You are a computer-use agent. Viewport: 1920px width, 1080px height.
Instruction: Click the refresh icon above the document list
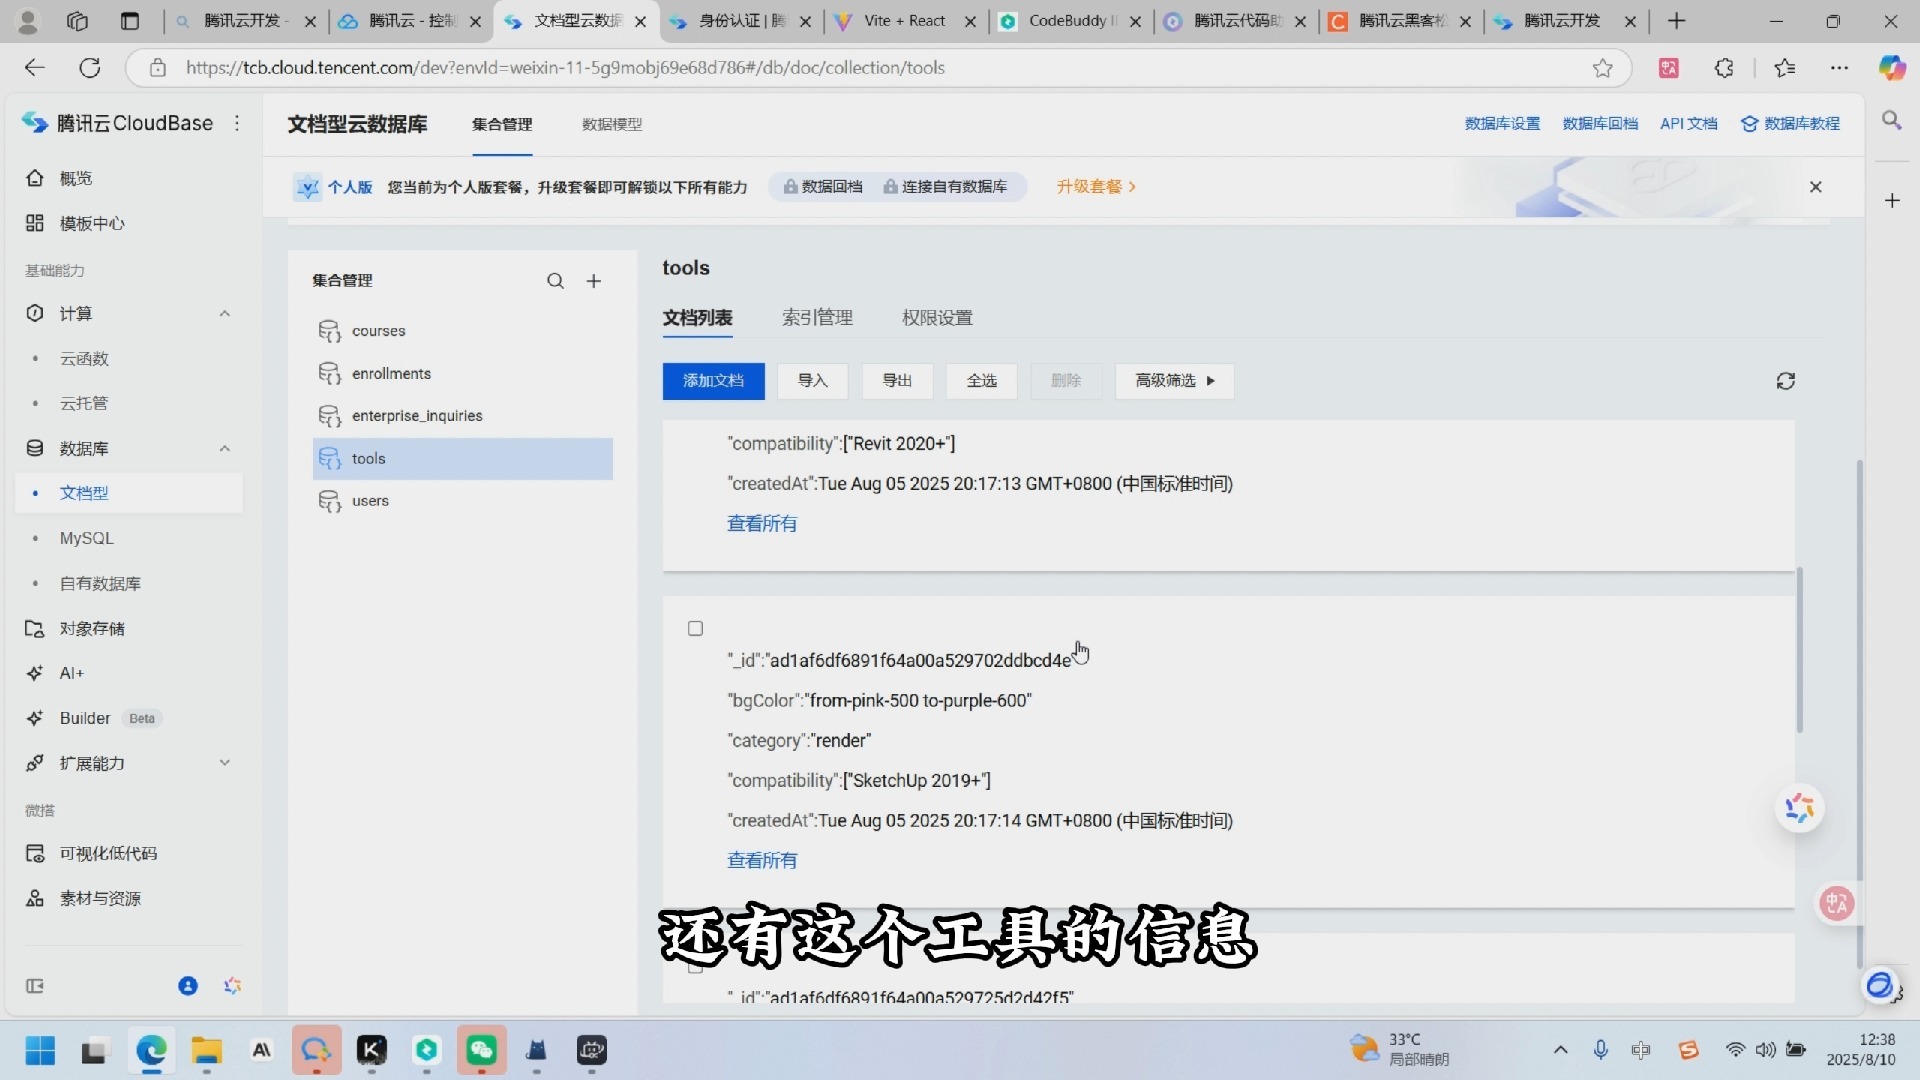1786,381
